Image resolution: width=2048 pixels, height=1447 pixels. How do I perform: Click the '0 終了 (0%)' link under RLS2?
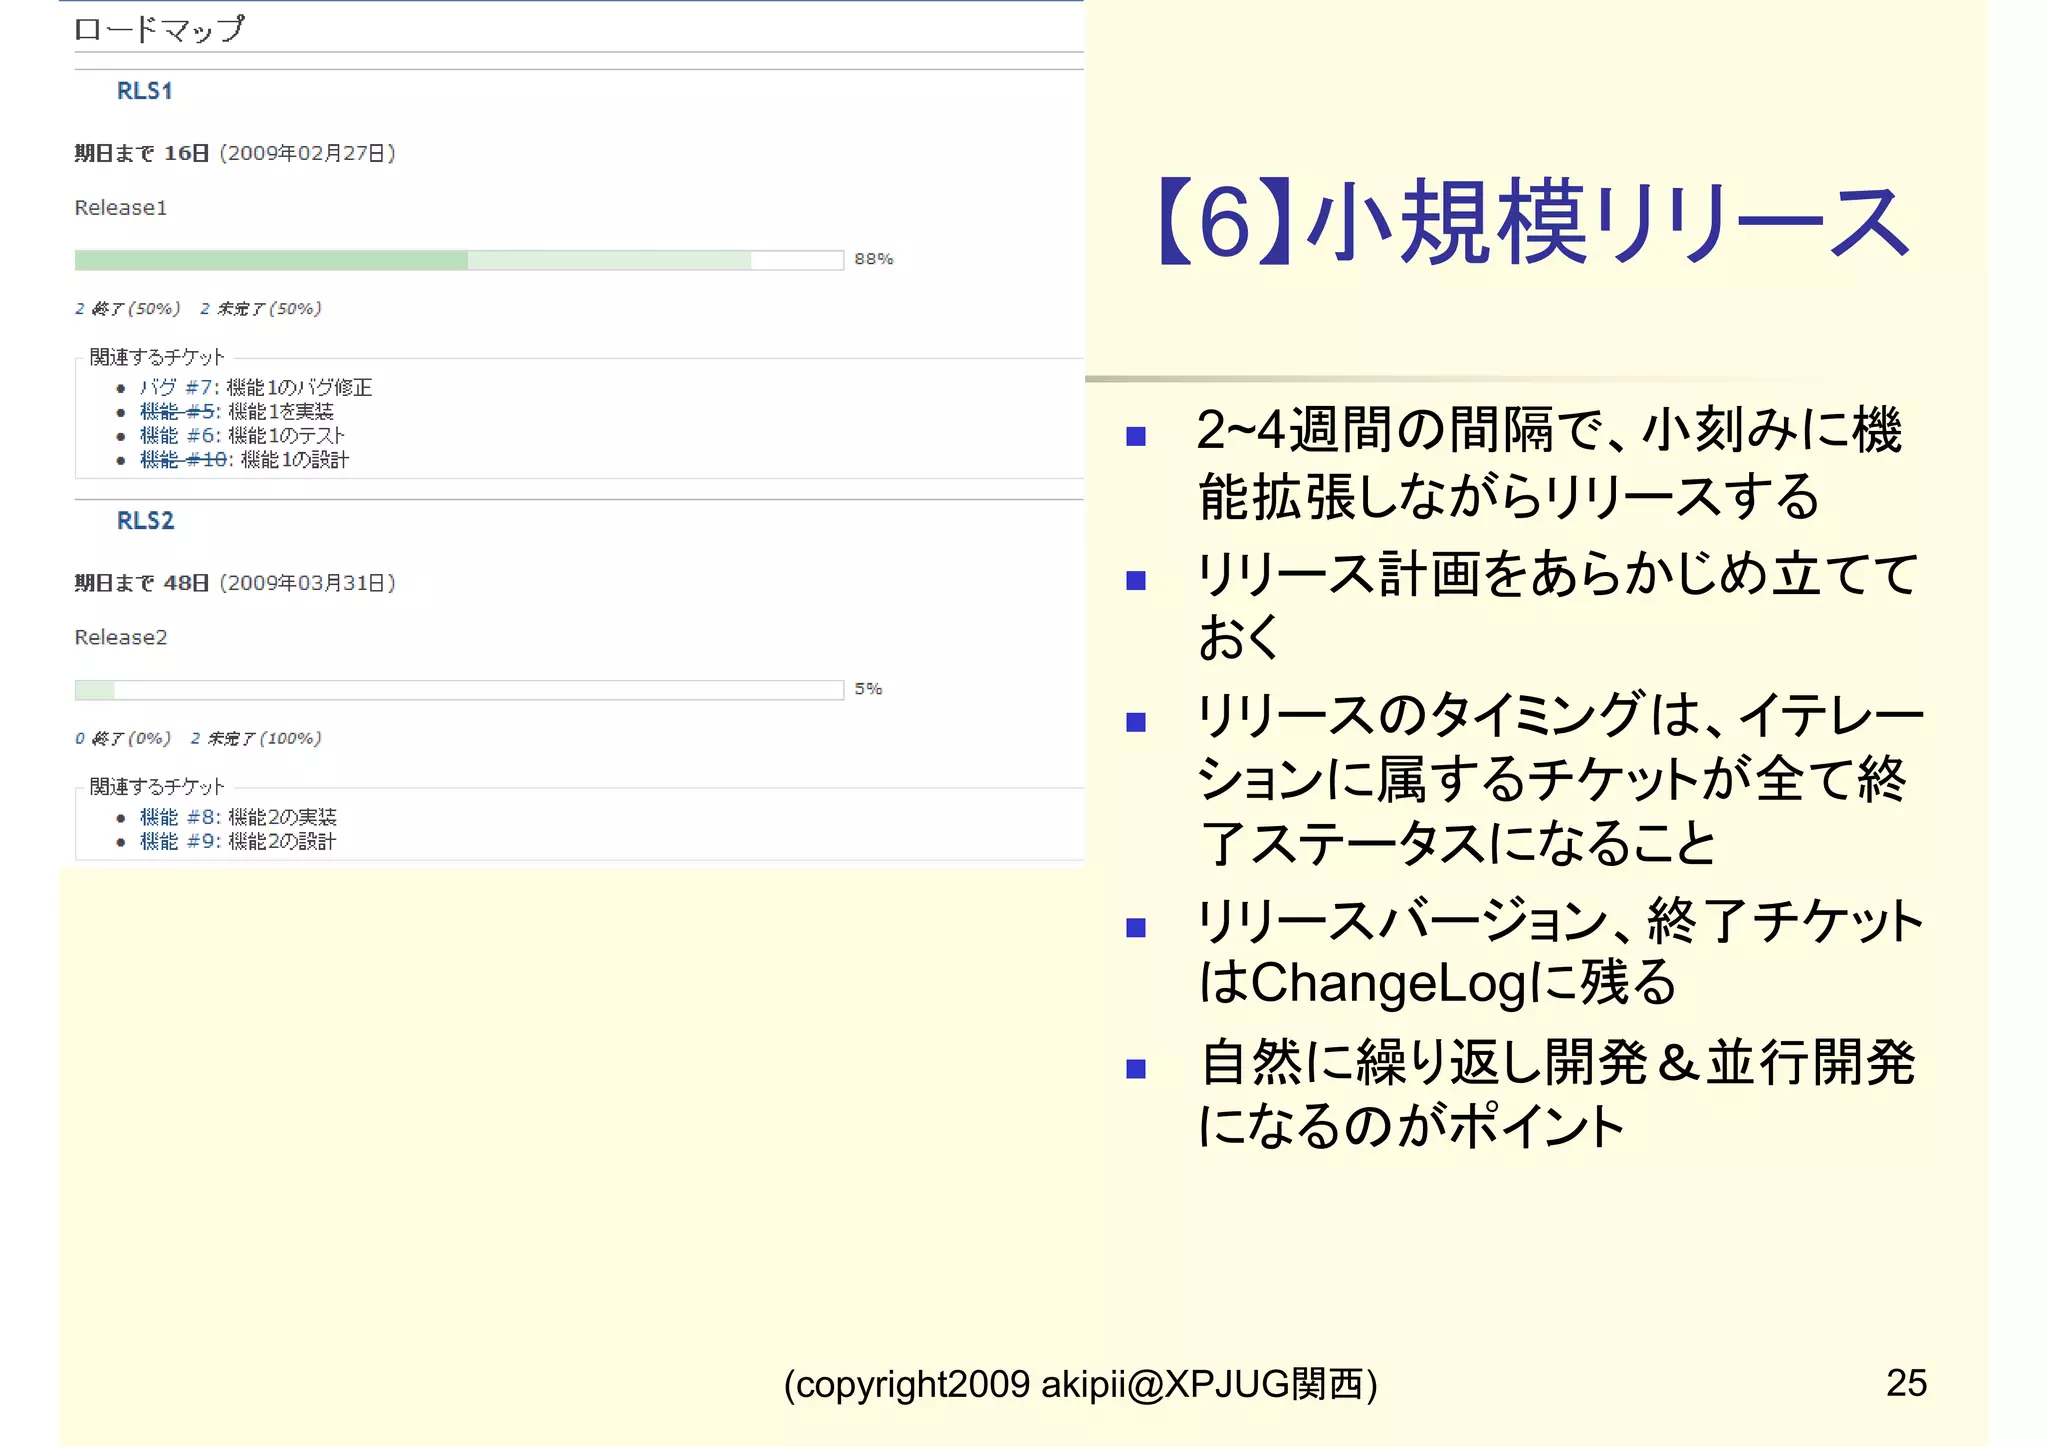(122, 738)
